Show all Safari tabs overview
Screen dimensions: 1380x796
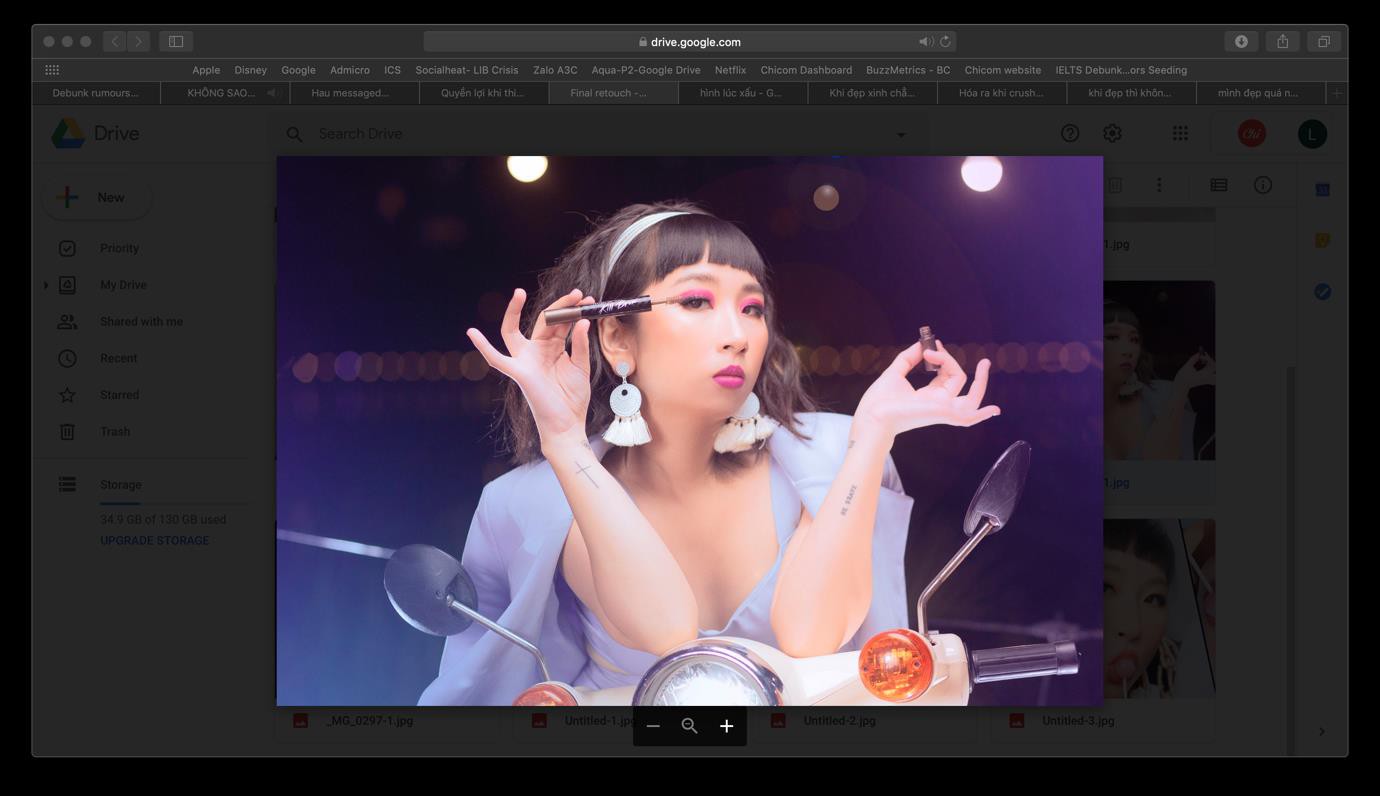(1323, 41)
